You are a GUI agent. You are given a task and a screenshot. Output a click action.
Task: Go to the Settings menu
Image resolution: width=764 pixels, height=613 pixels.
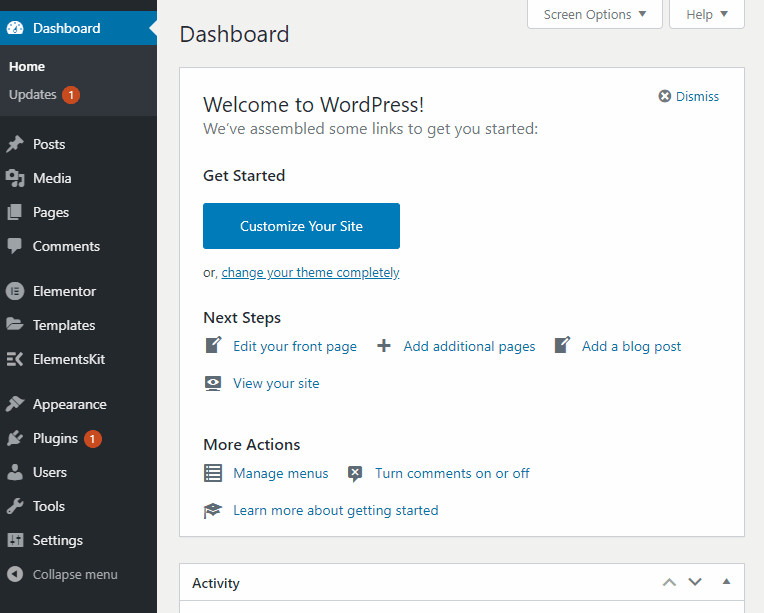click(x=57, y=540)
